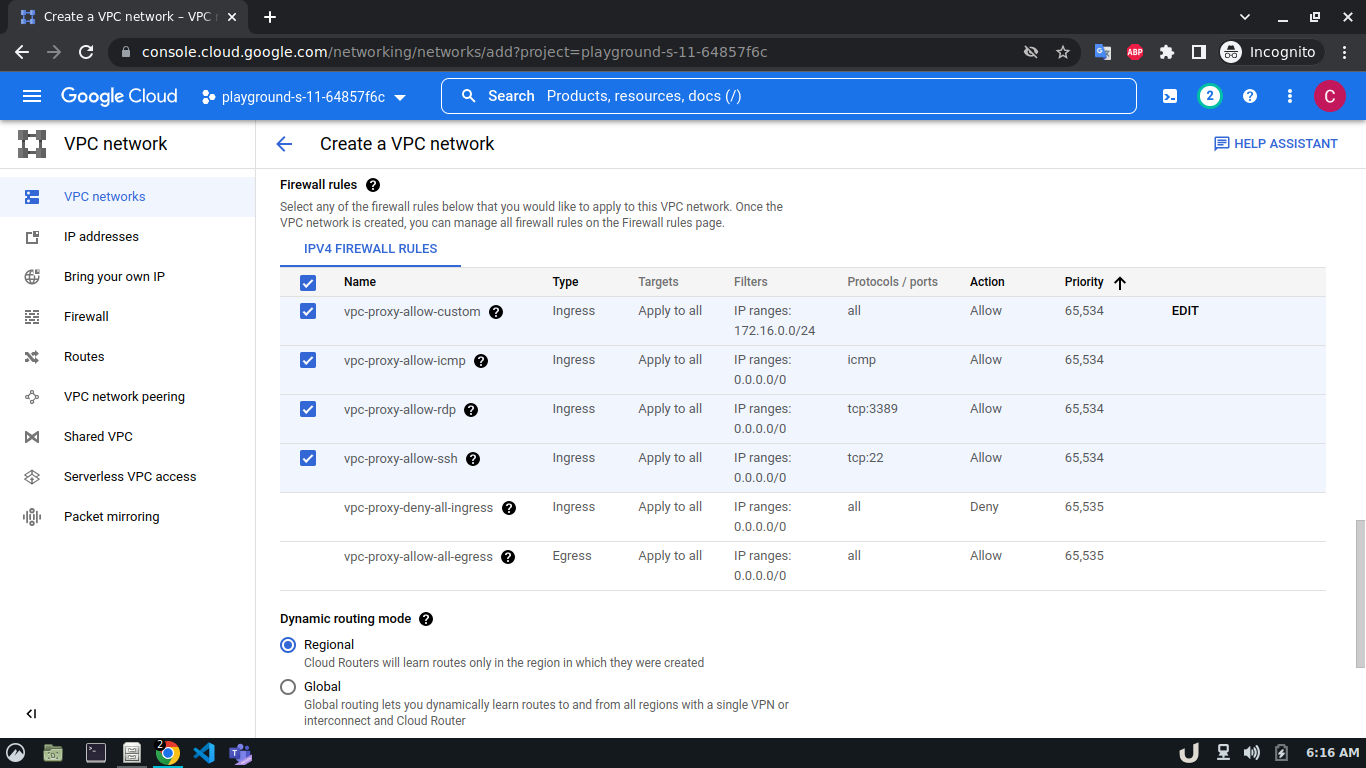Click the Type column header

point(565,282)
